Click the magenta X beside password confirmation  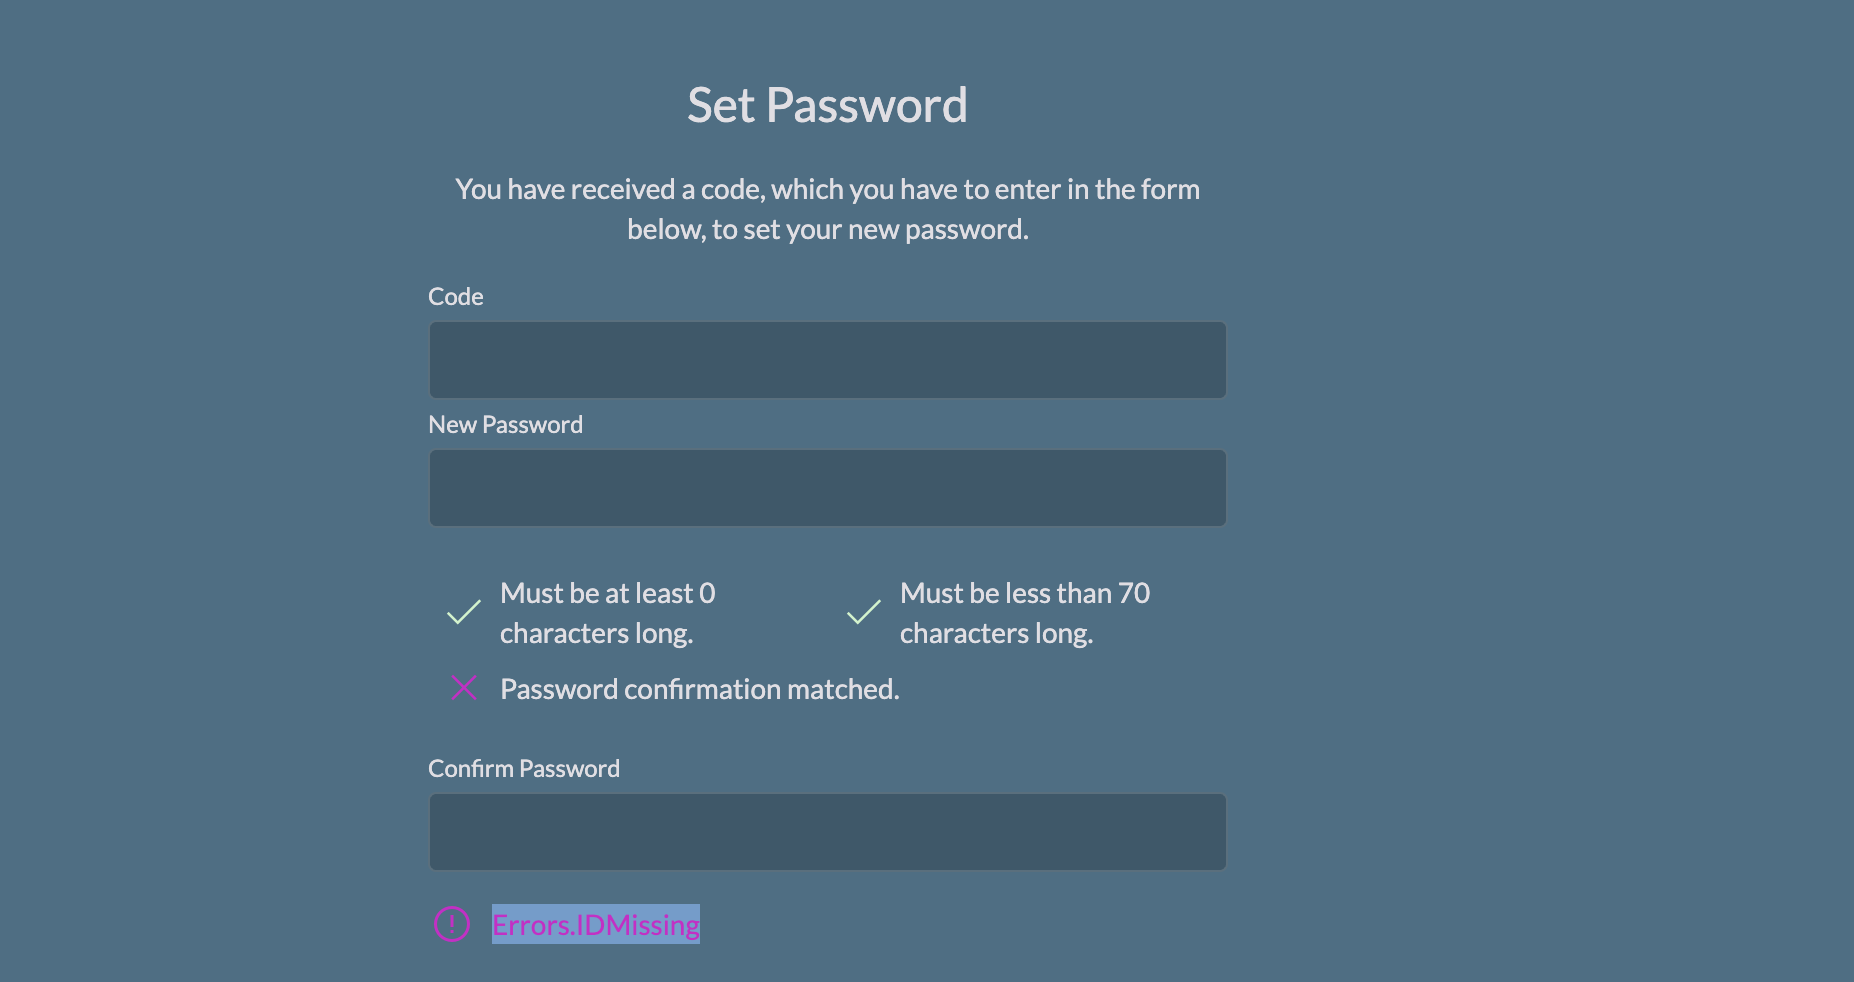point(464,688)
